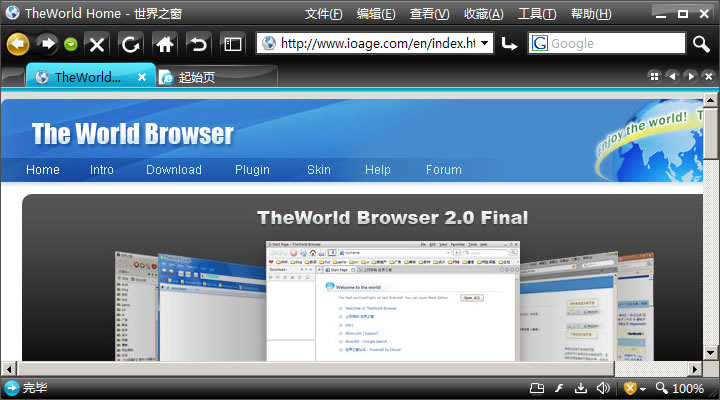Click the 完毕 status text

(35, 388)
